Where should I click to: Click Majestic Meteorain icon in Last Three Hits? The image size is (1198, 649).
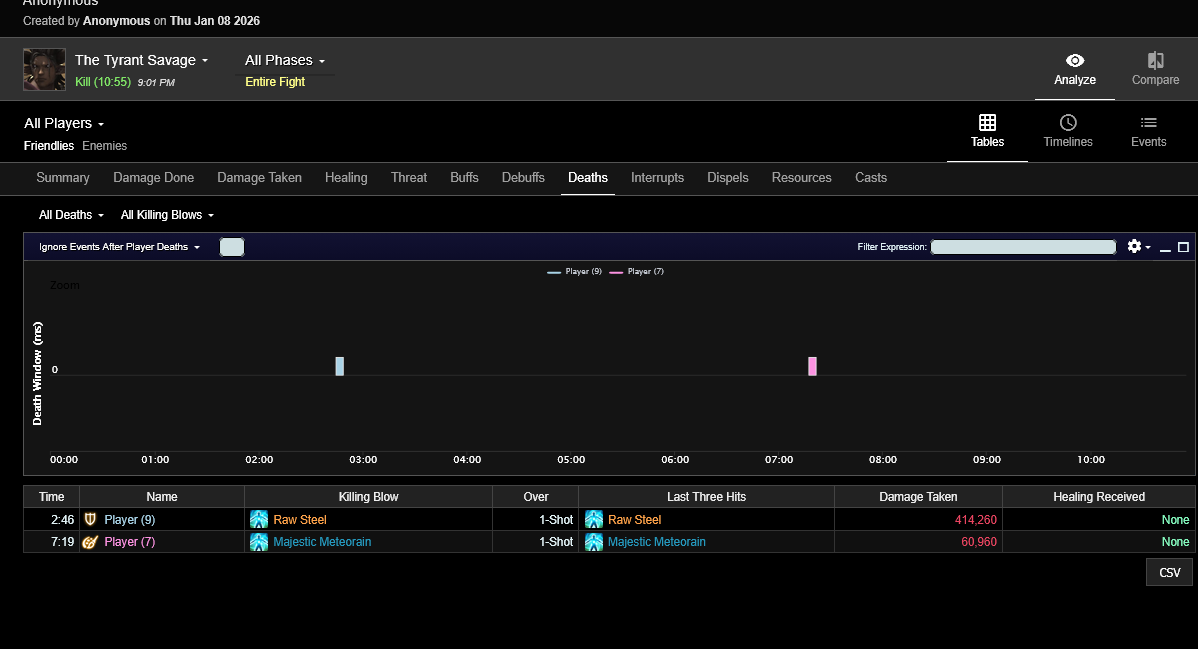coord(594,542)
